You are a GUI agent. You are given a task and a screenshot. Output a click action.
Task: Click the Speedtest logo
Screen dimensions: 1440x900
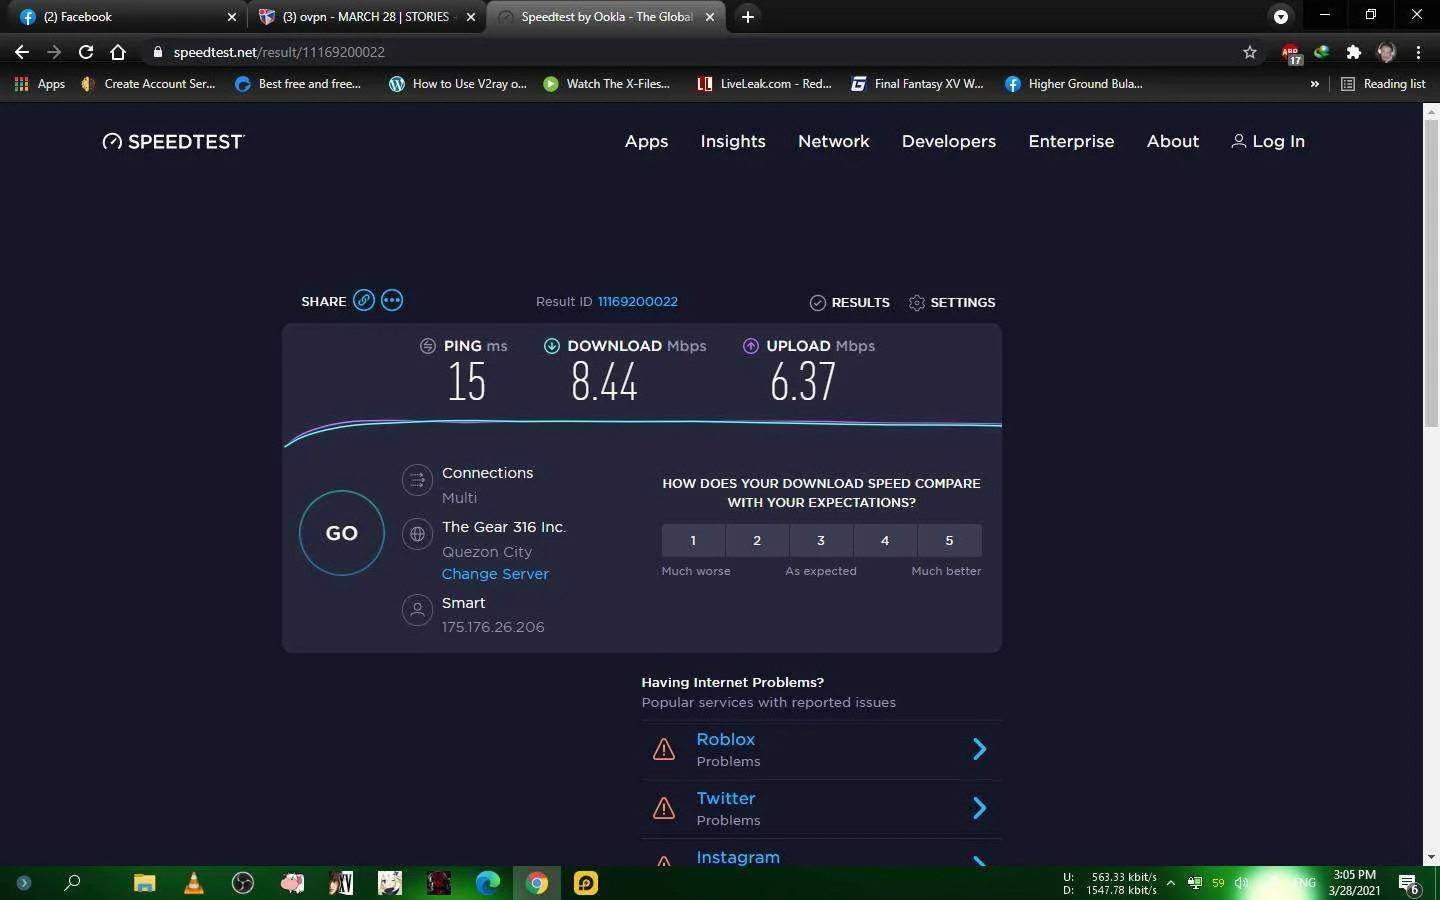click(173, 141)
